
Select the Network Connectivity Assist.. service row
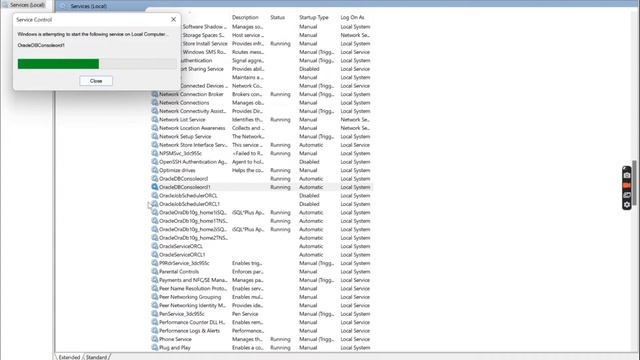tap(261, 111)
